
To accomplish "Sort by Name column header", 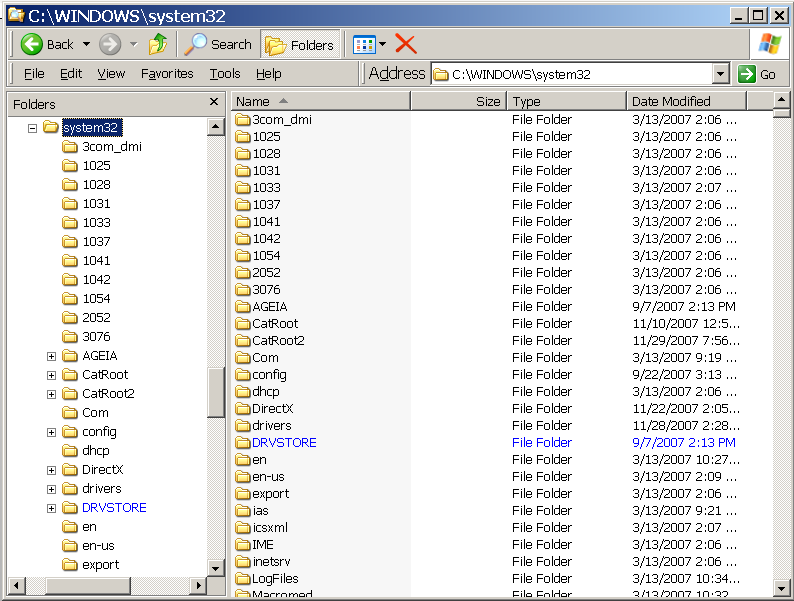I will pos(321,101).
